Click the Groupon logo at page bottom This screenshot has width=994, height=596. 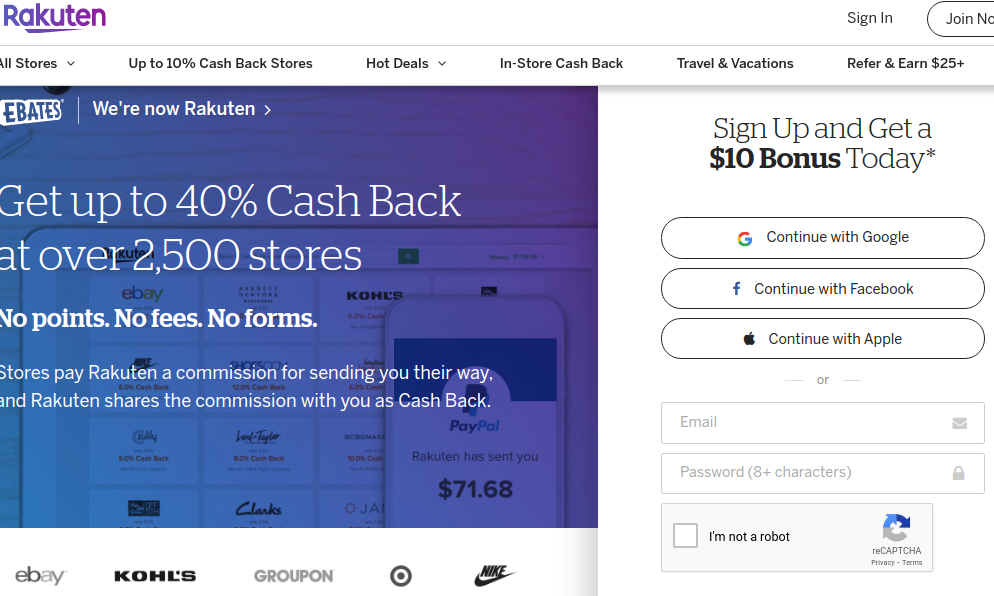(294, 576)
